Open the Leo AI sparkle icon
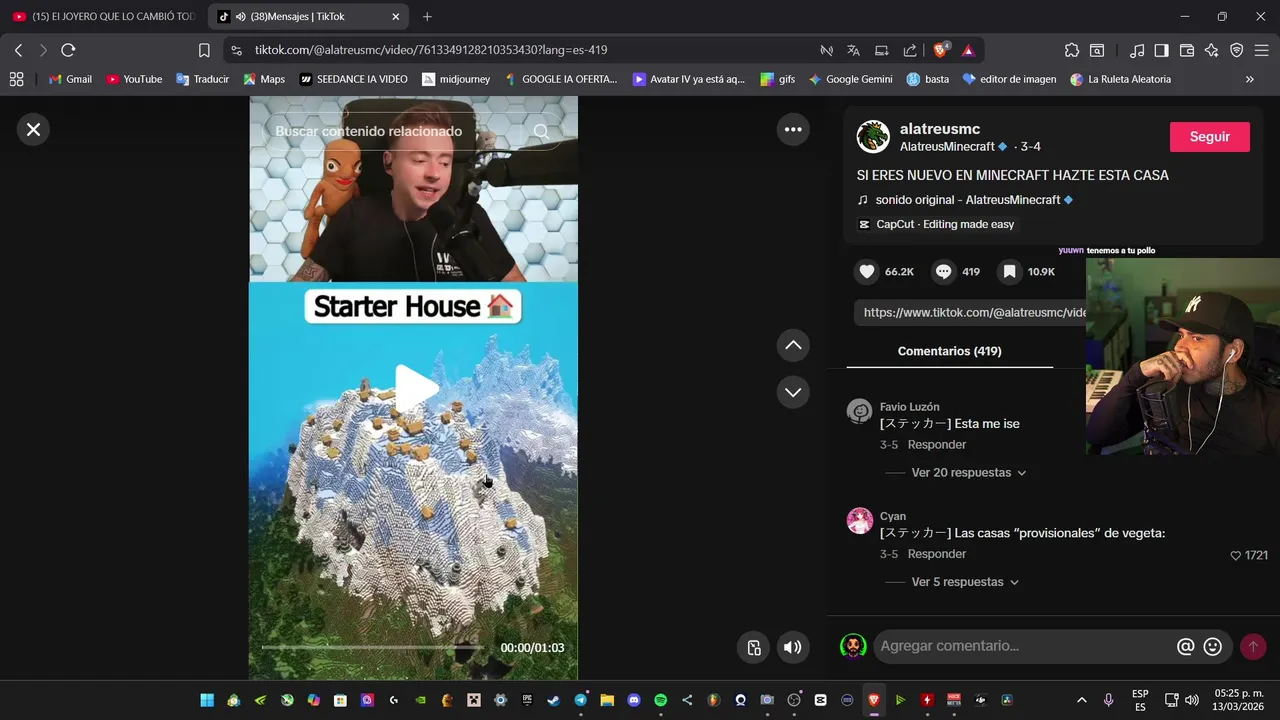 [1211, 50]
